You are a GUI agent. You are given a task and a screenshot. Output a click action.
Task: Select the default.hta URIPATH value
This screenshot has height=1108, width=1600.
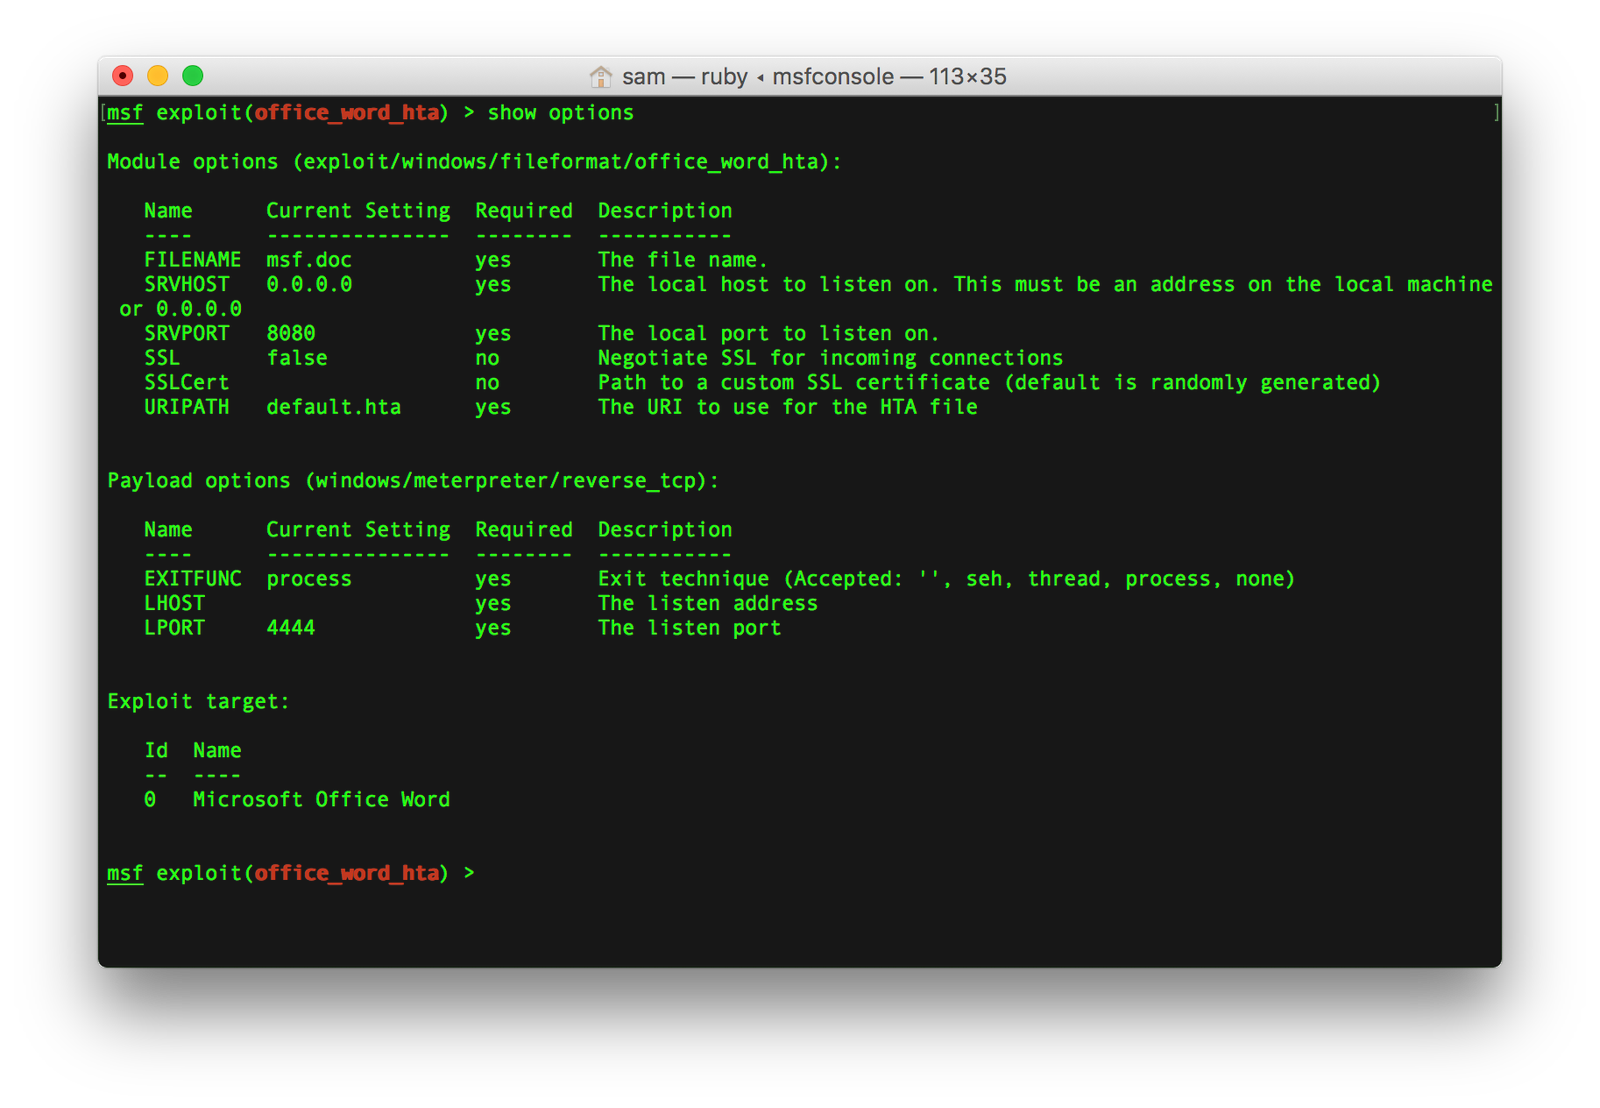333,407
